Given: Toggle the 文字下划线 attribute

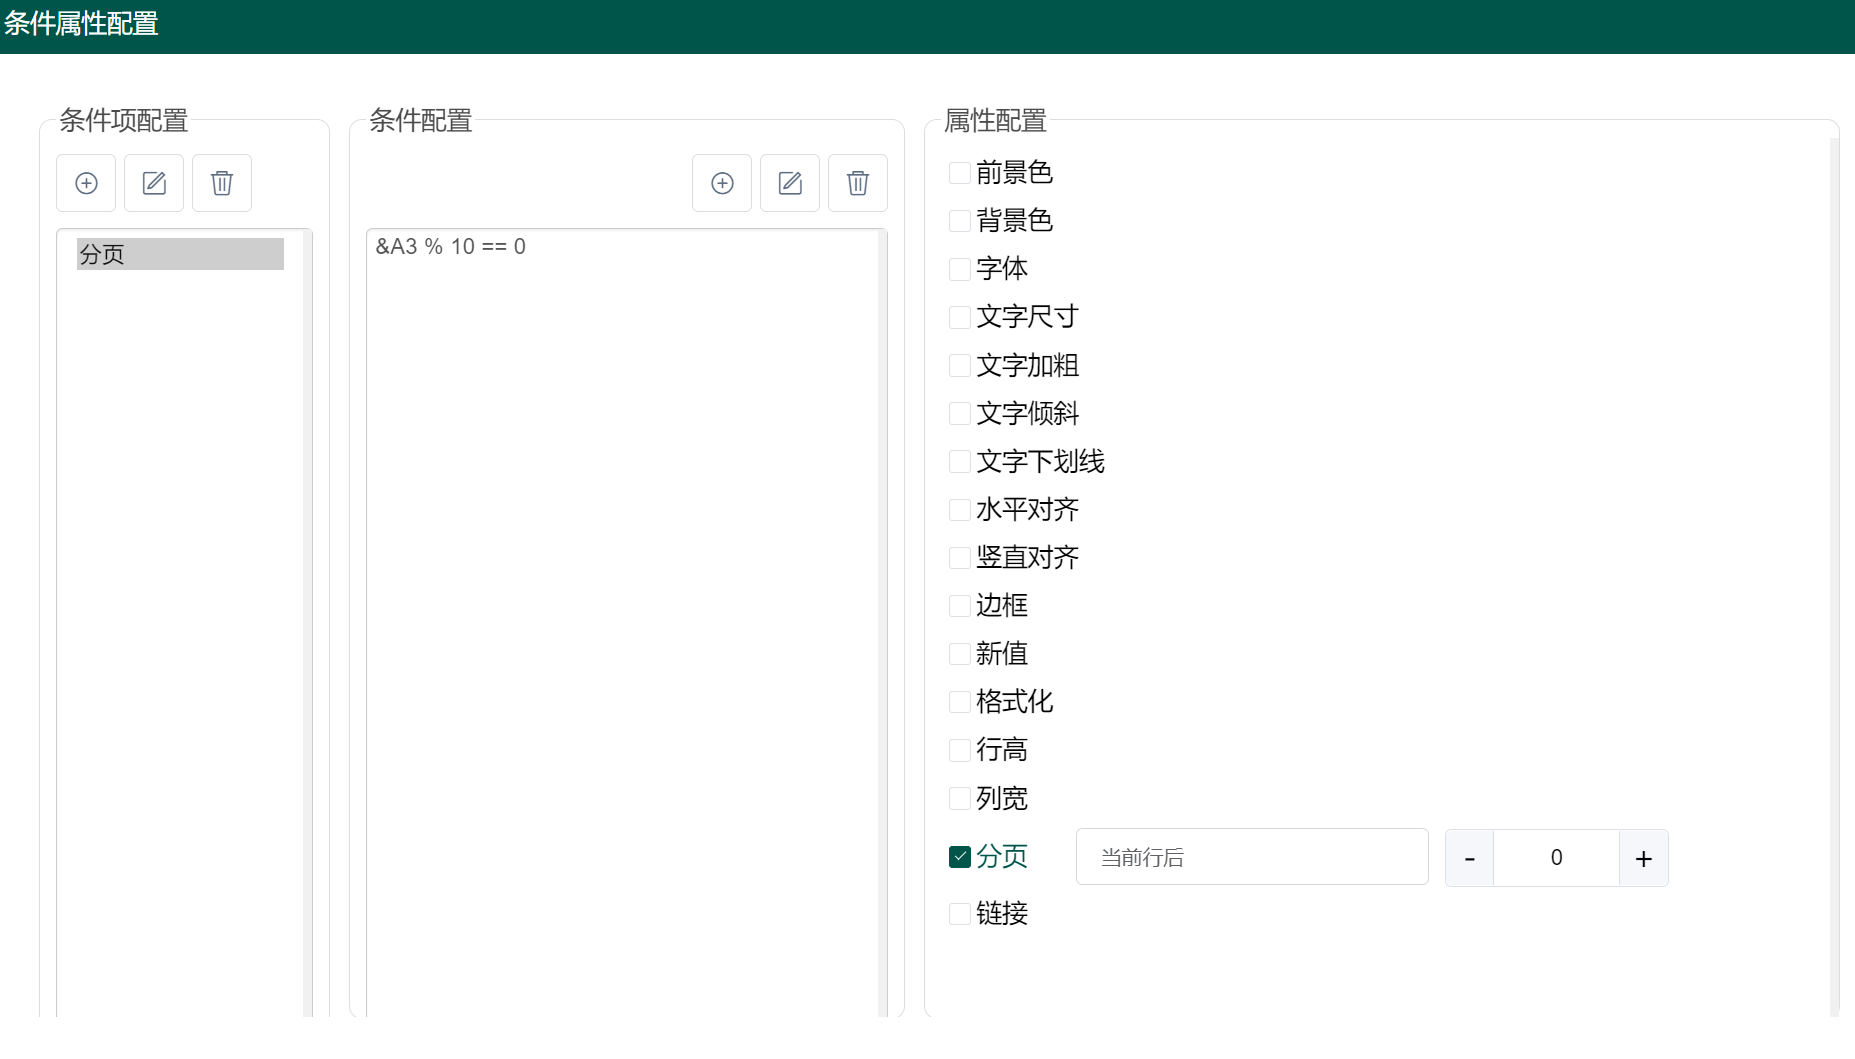Looking at the screenshot, I should pyautogui.click(x=958, y=461).
